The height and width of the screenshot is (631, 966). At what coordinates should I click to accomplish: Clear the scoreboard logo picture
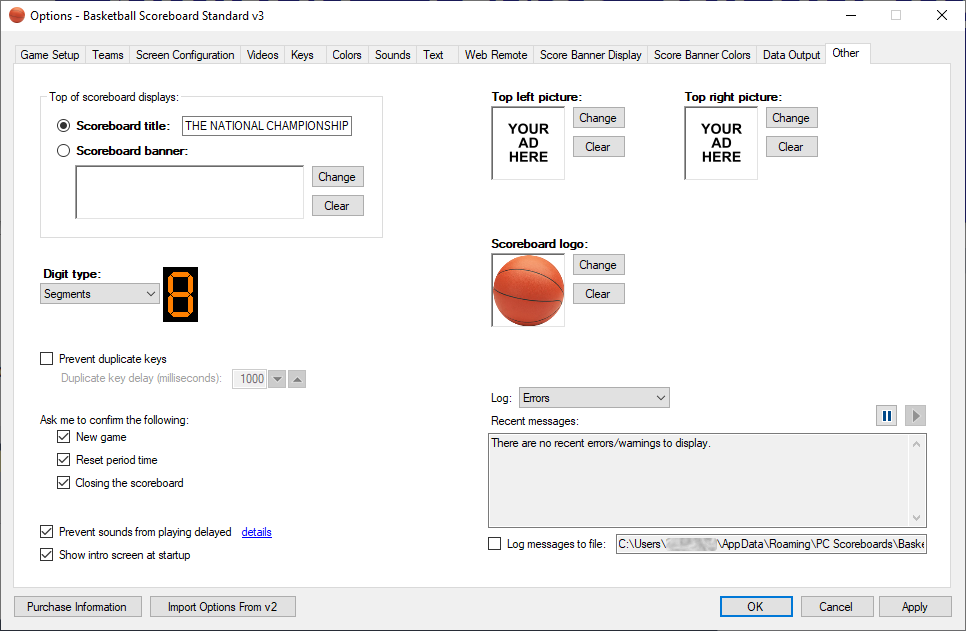coord(598,294)
